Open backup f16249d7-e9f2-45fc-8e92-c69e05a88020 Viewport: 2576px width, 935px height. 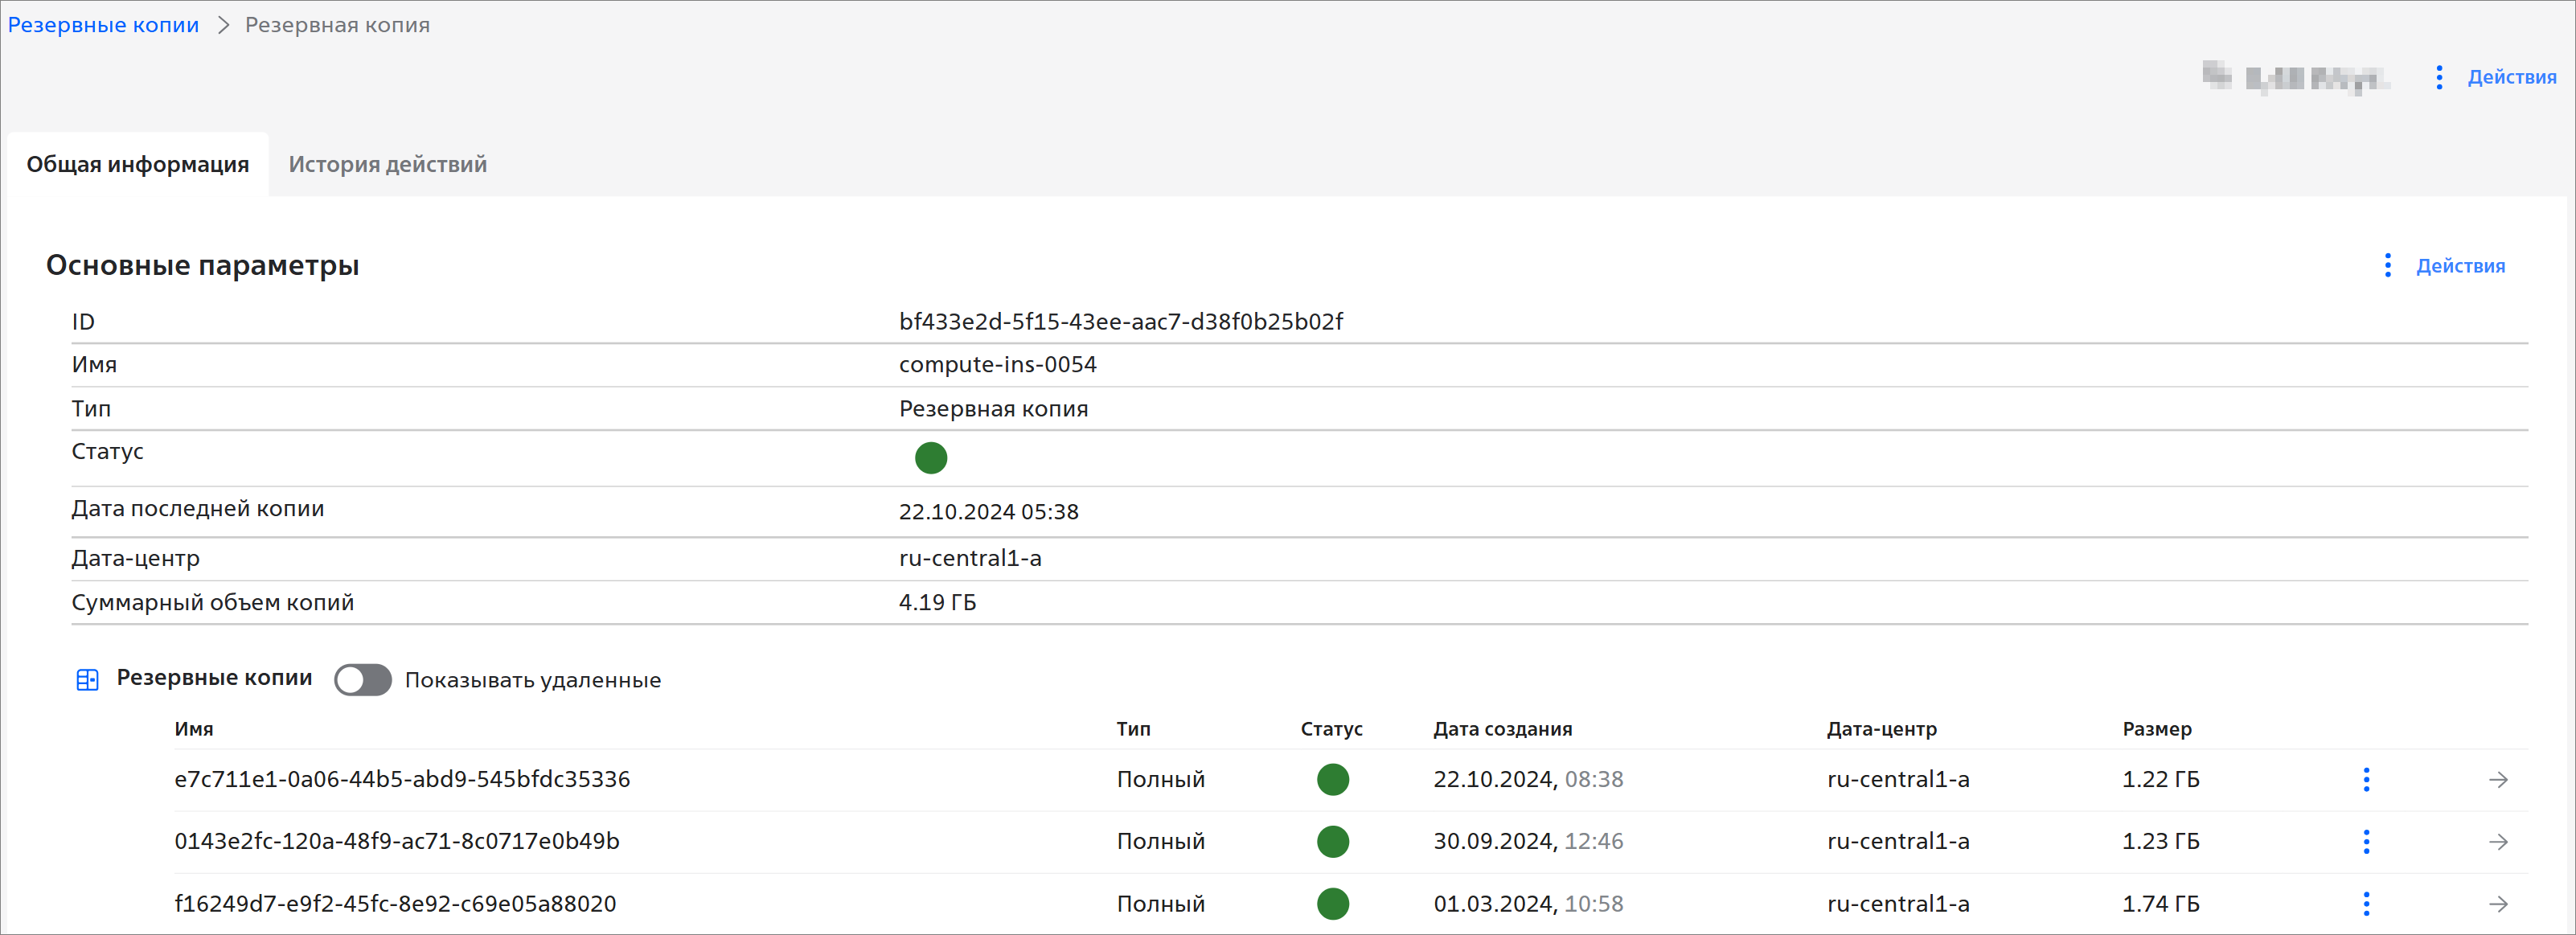(395, 903)
